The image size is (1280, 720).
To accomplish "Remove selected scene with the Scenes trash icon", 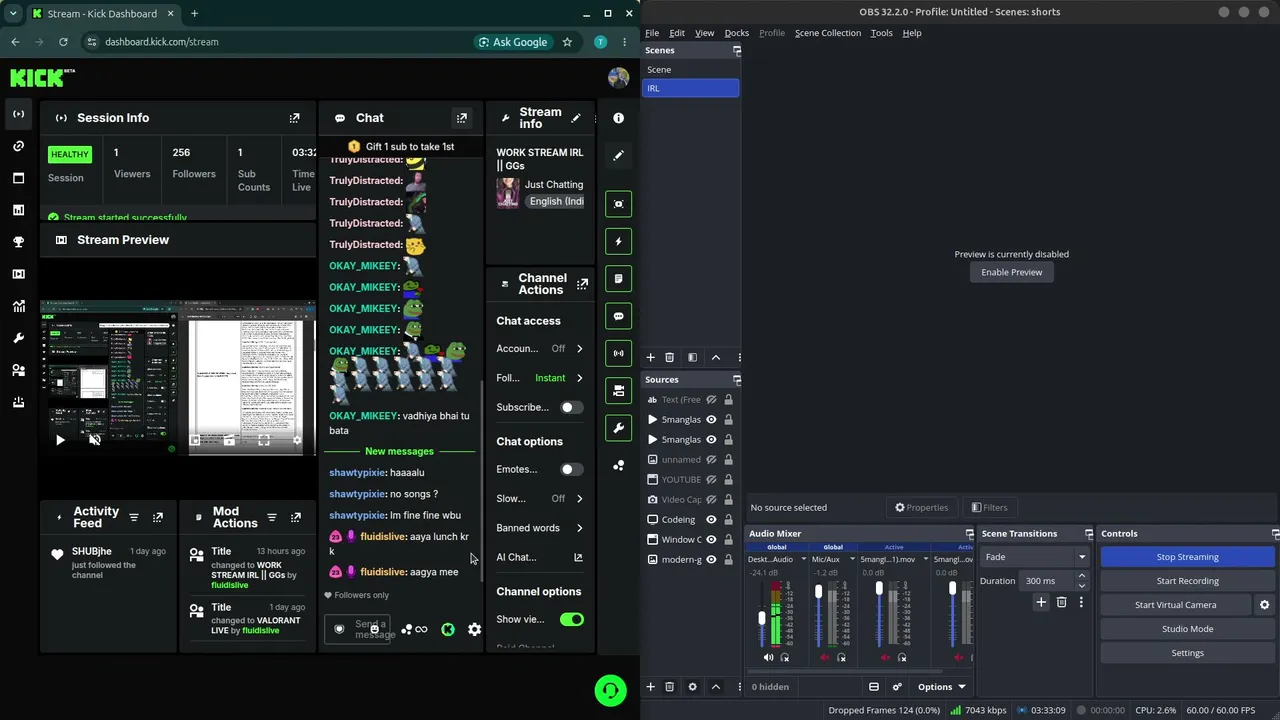I will click(x=669, y=357).
